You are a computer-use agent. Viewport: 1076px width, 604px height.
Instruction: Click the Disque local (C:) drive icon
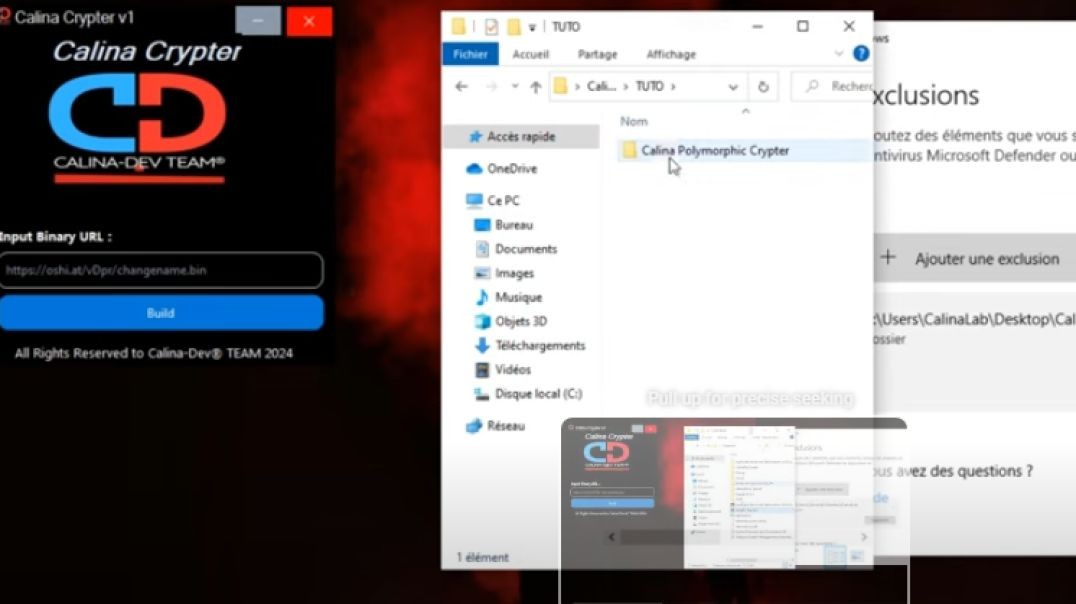click(482, 395)
